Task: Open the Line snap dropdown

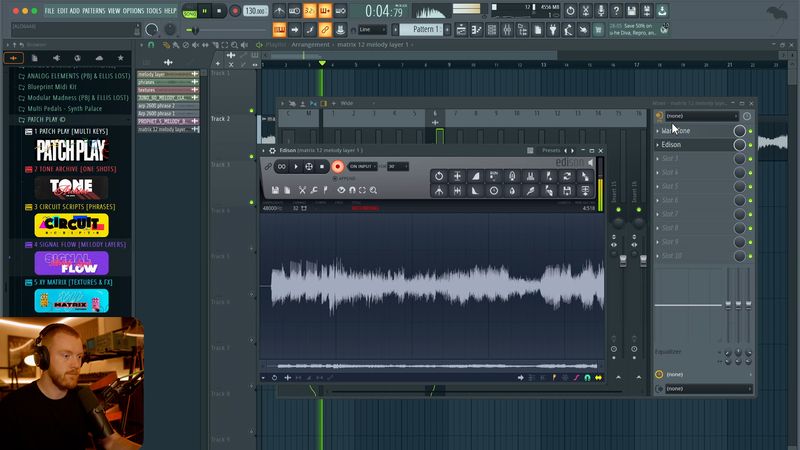Action: [372, 30]
